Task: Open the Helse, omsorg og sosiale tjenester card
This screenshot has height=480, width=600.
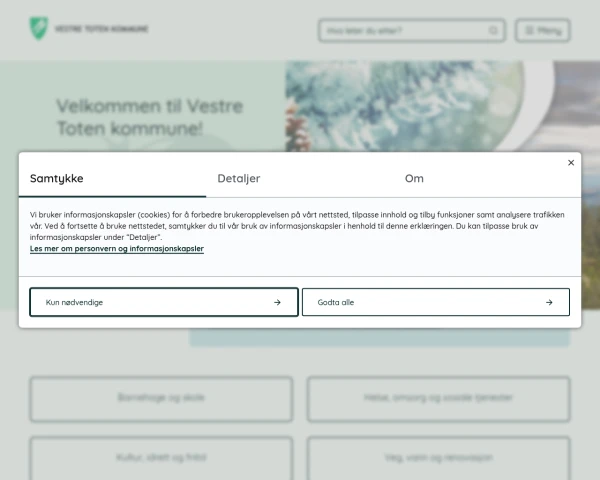Action: (439, 399)
